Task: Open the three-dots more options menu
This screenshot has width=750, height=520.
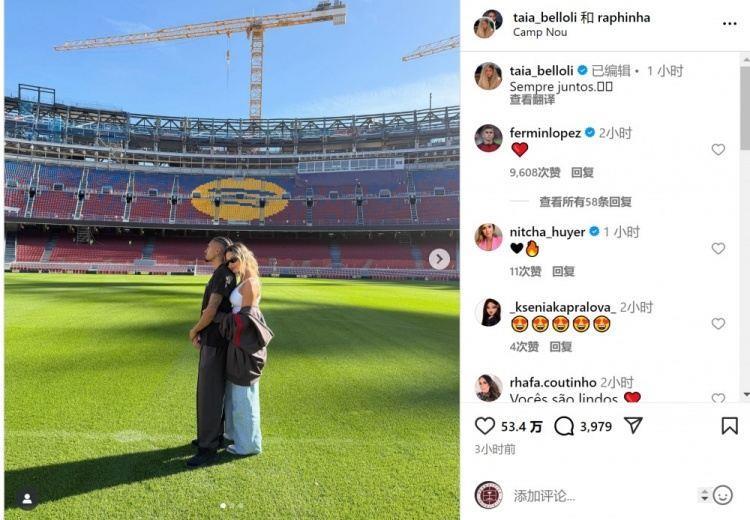Action: pyautogui.click(x=729, y=23)
